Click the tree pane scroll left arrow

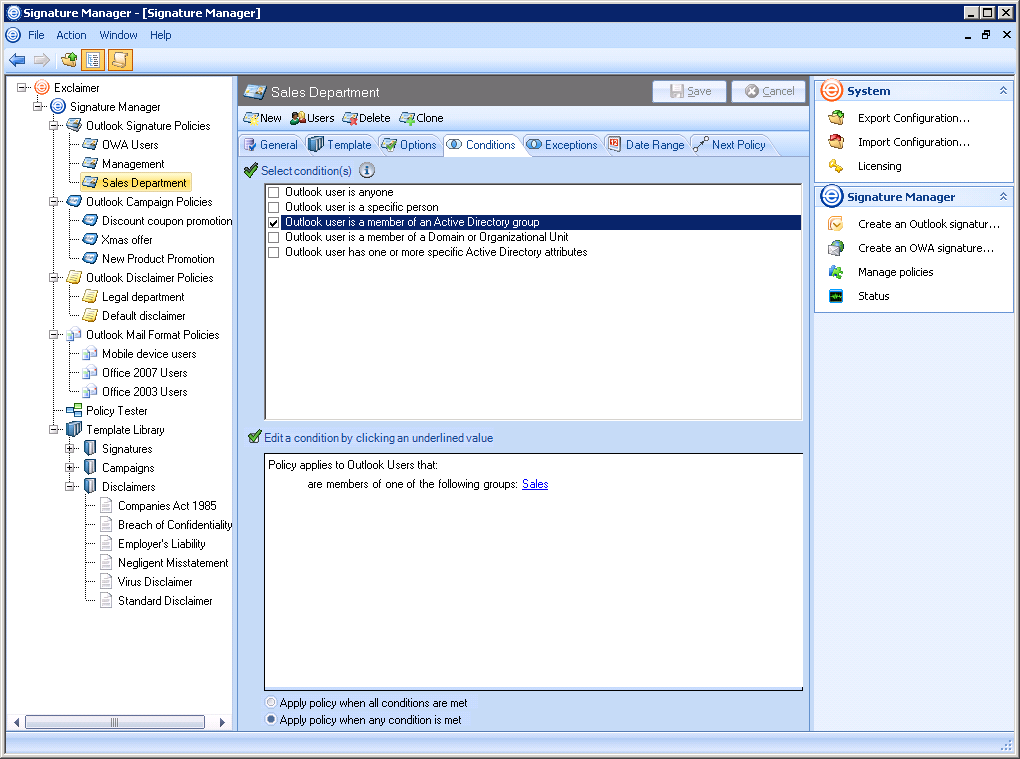point(16,722)
